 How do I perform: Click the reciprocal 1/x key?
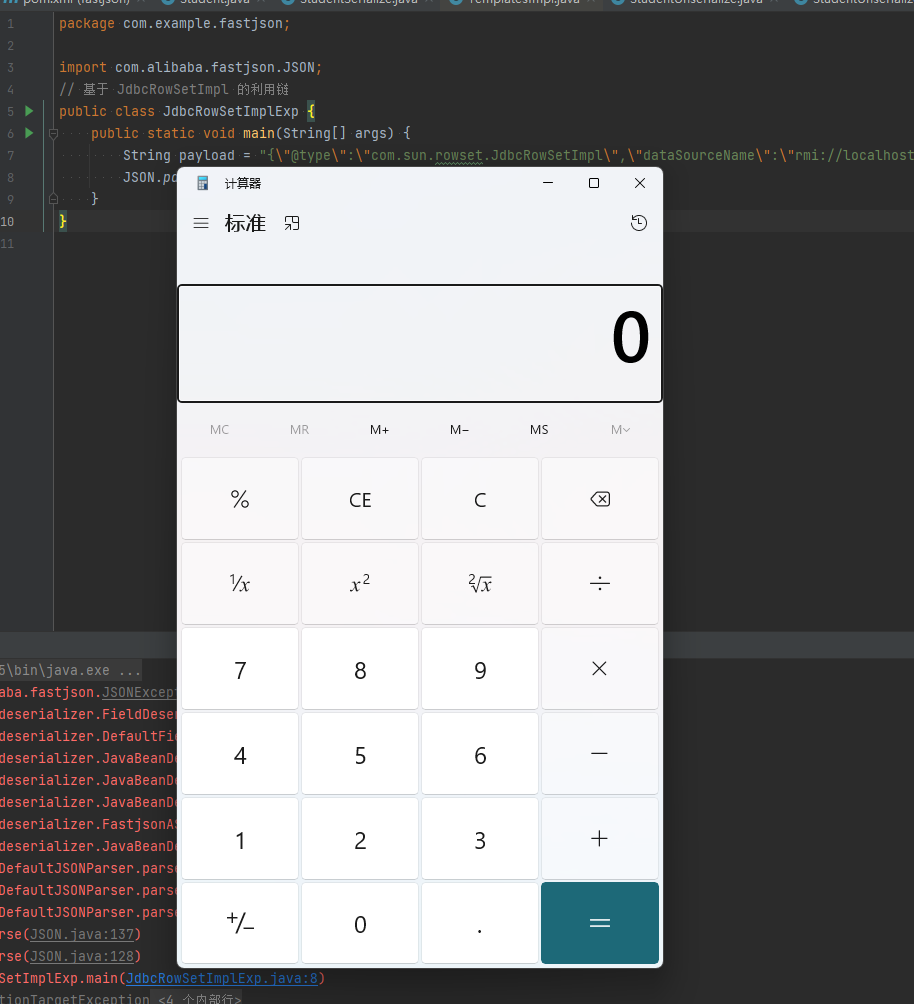[240, 583]
